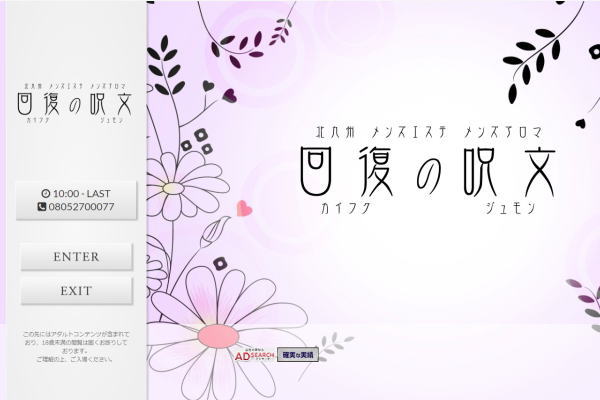Image resolution: width=600 pixels, height=400 pixels.
Task: Click the large 回復の呪文 title logo
Action: [x=427, y=170]
